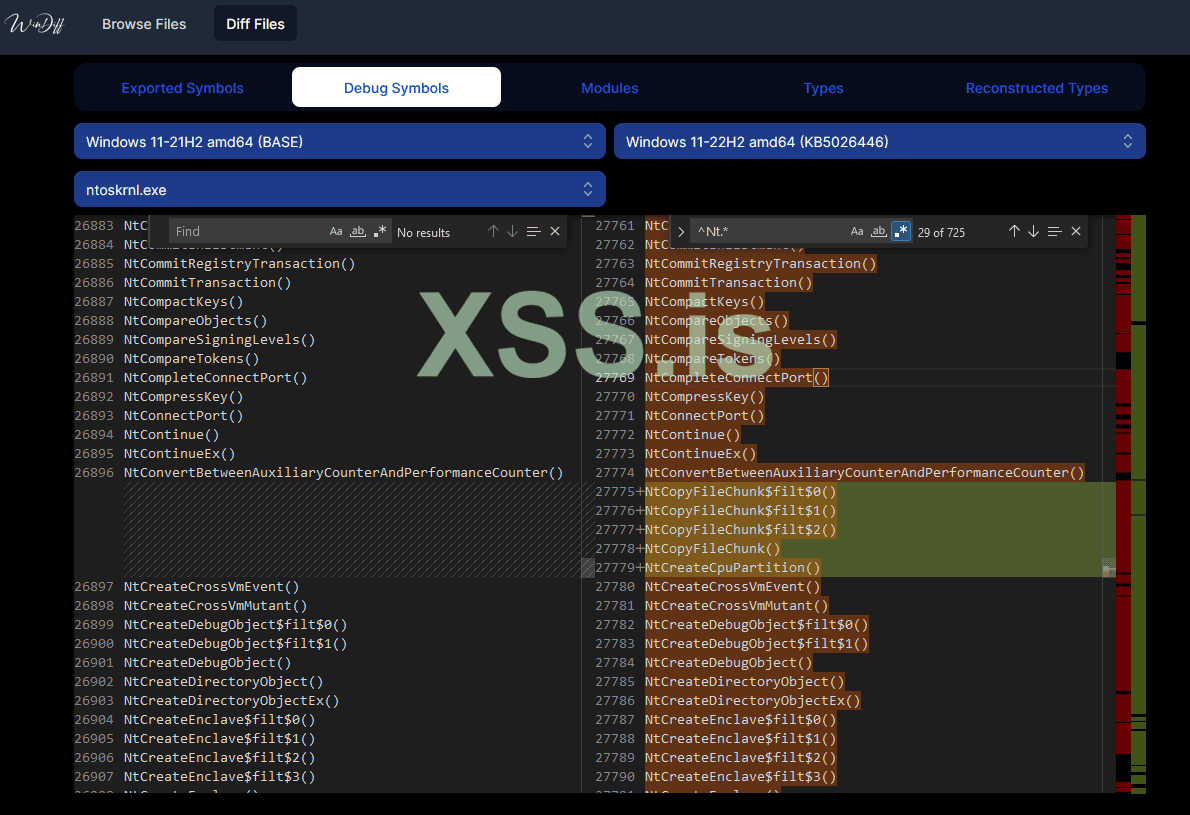Toggle Match Whole Word beside ^Nt.* search

click(879, 231)
